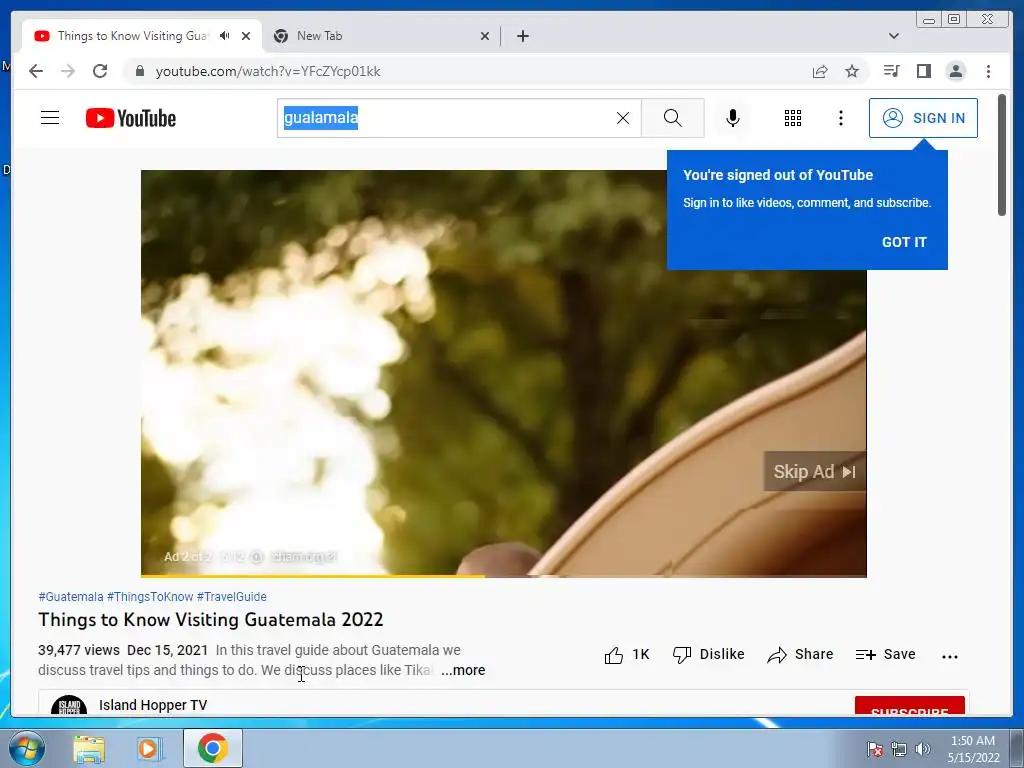Viewport: 1024px width, 768px height.
Task: Open the #Guatemala hashtag link
Action: pos(71,597)
